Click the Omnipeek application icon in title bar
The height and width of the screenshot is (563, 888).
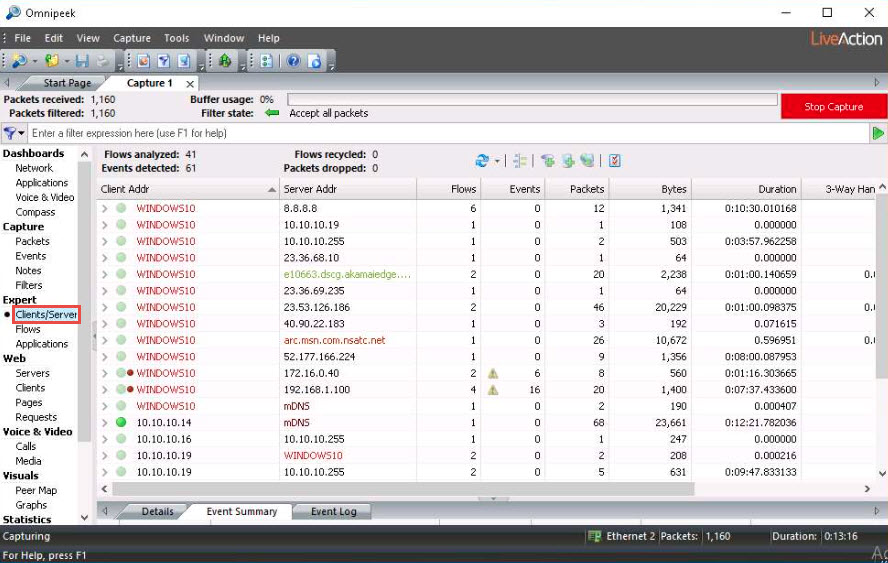click(12, 12)
